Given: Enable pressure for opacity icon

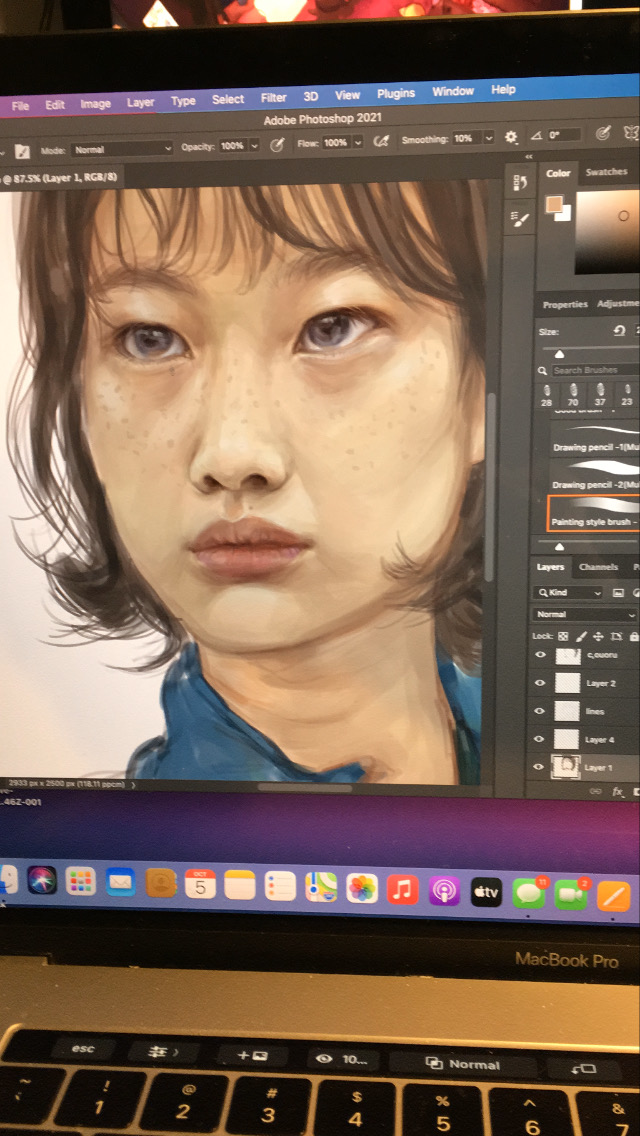Looking at the screenshot, I should click(x=276, y=144).
